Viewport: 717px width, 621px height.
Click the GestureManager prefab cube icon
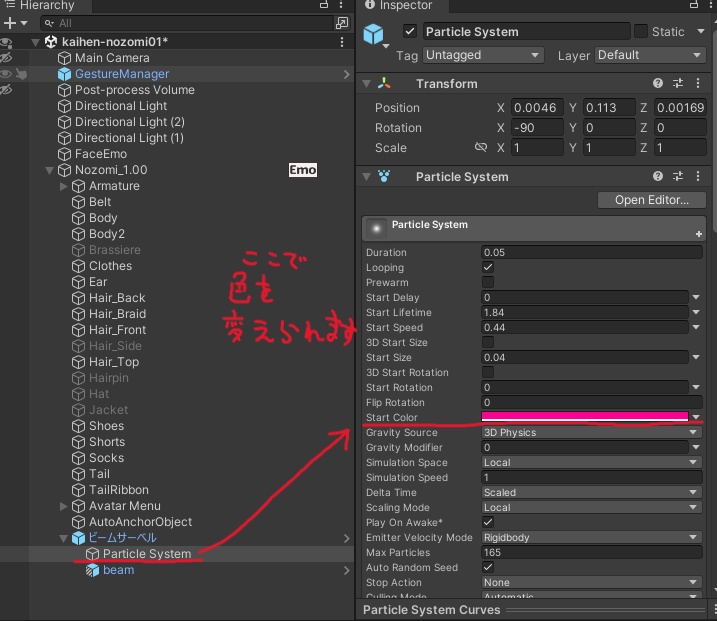click(x=64, y=74)
